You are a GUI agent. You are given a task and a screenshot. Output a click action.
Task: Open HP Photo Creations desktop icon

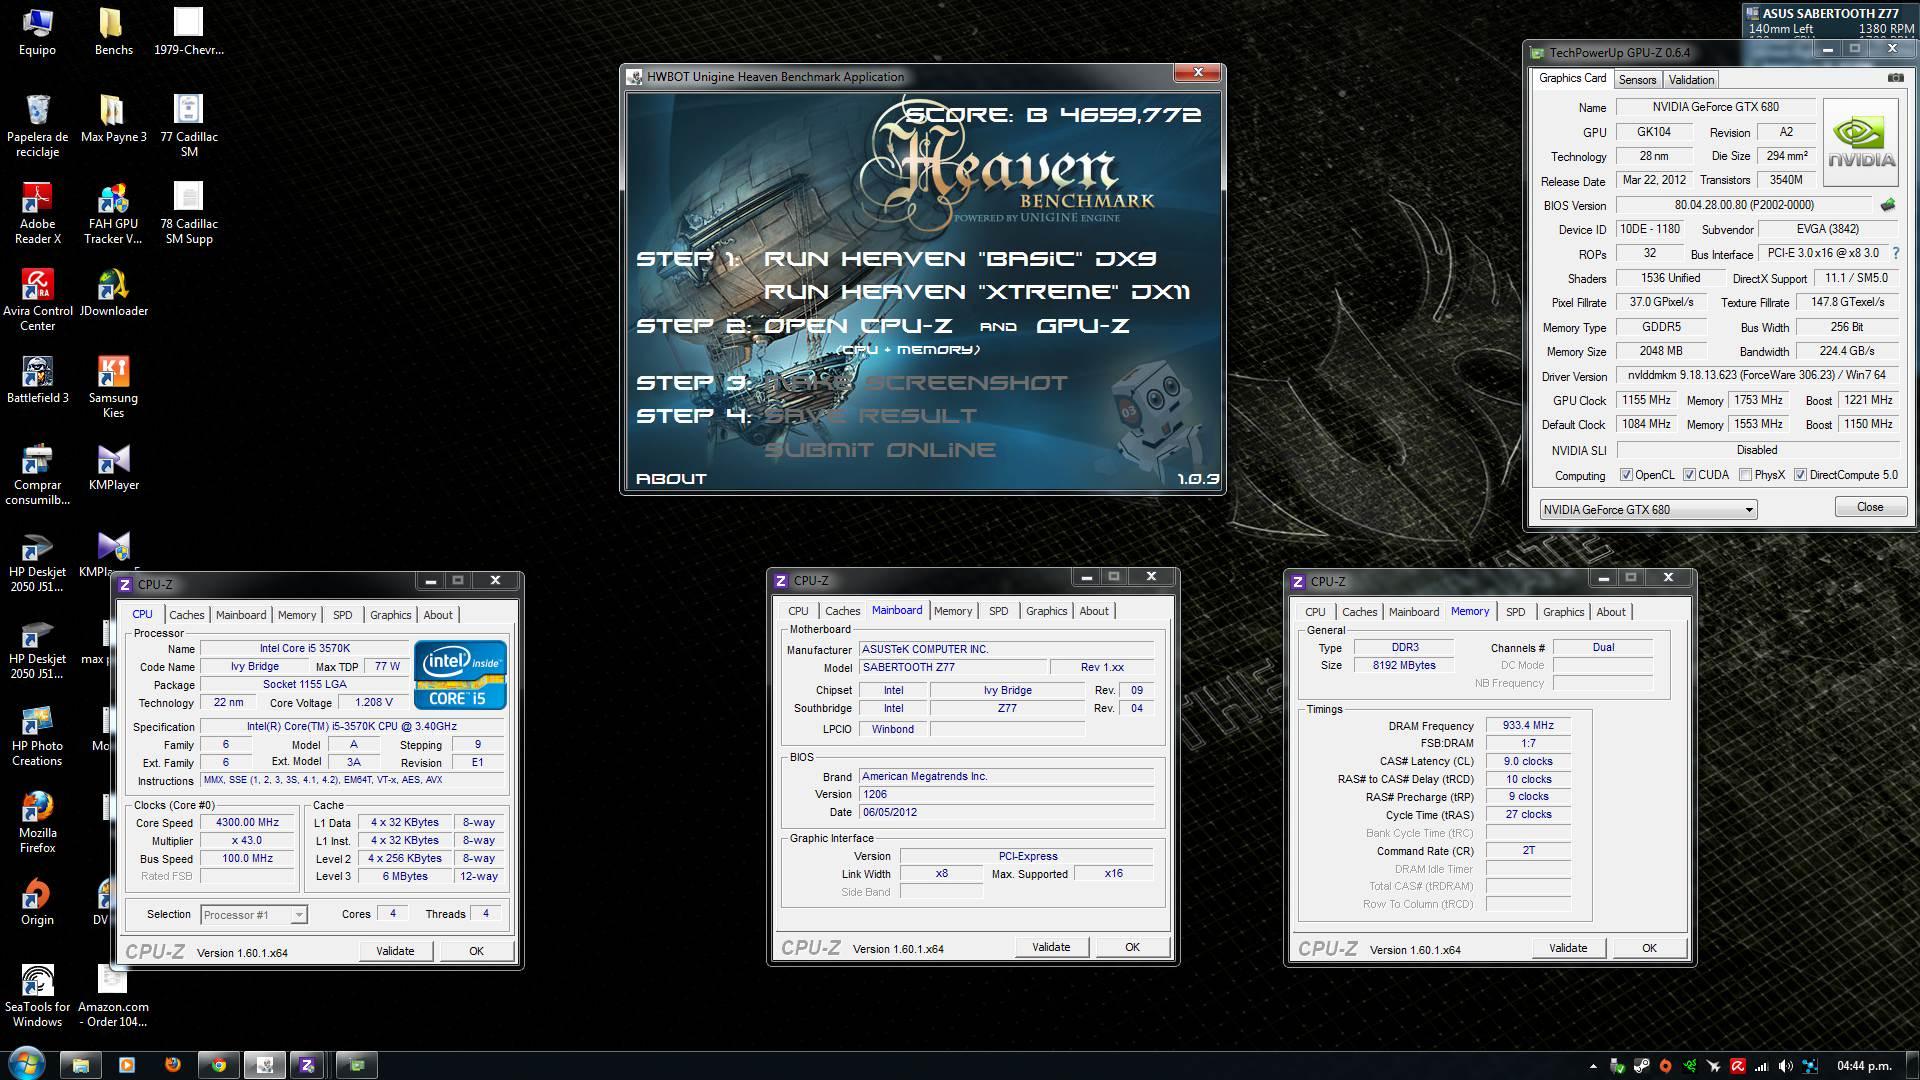click(x=37, y=735)
